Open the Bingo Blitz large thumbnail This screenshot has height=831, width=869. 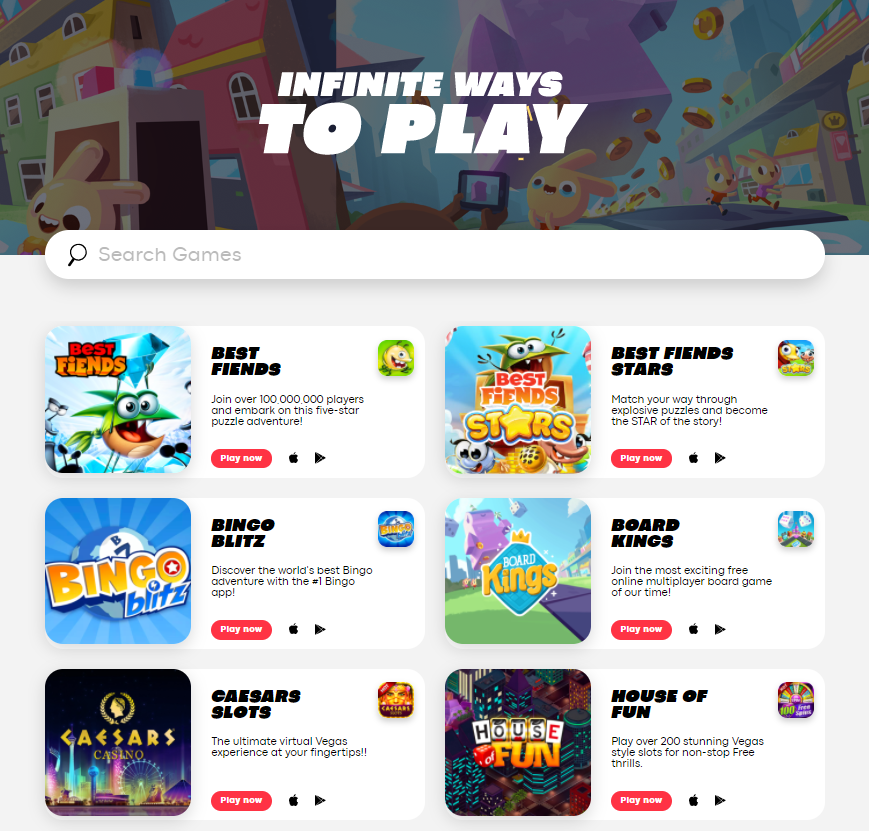click(x=118, y=571)
